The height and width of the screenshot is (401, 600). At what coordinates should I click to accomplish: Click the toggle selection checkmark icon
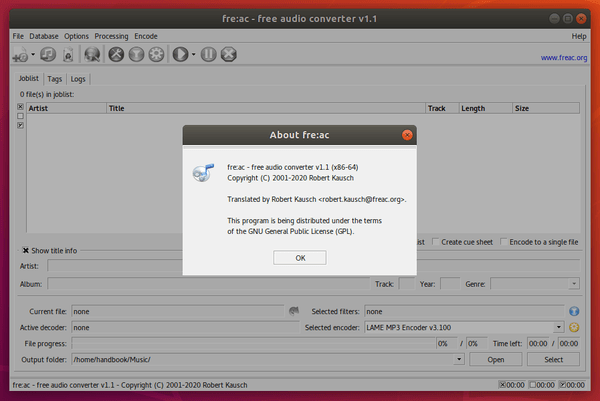(x=20, y=125)
